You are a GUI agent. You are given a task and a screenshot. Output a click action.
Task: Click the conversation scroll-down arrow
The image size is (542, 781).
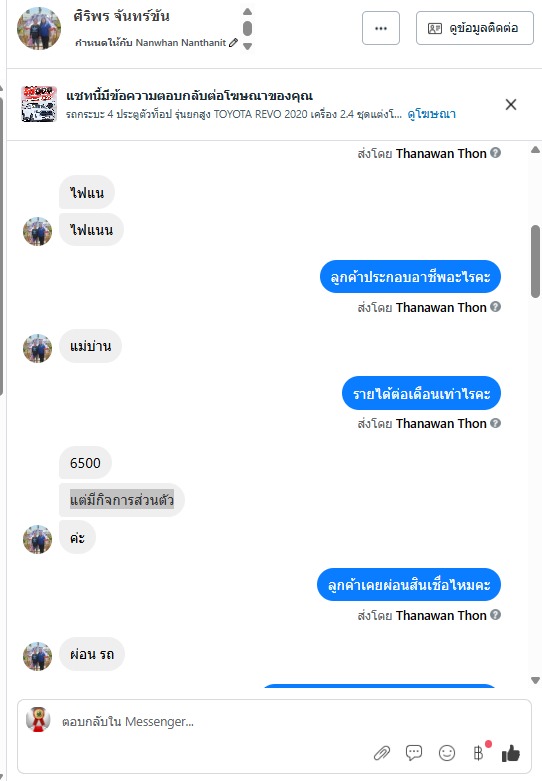coord(536,680)
